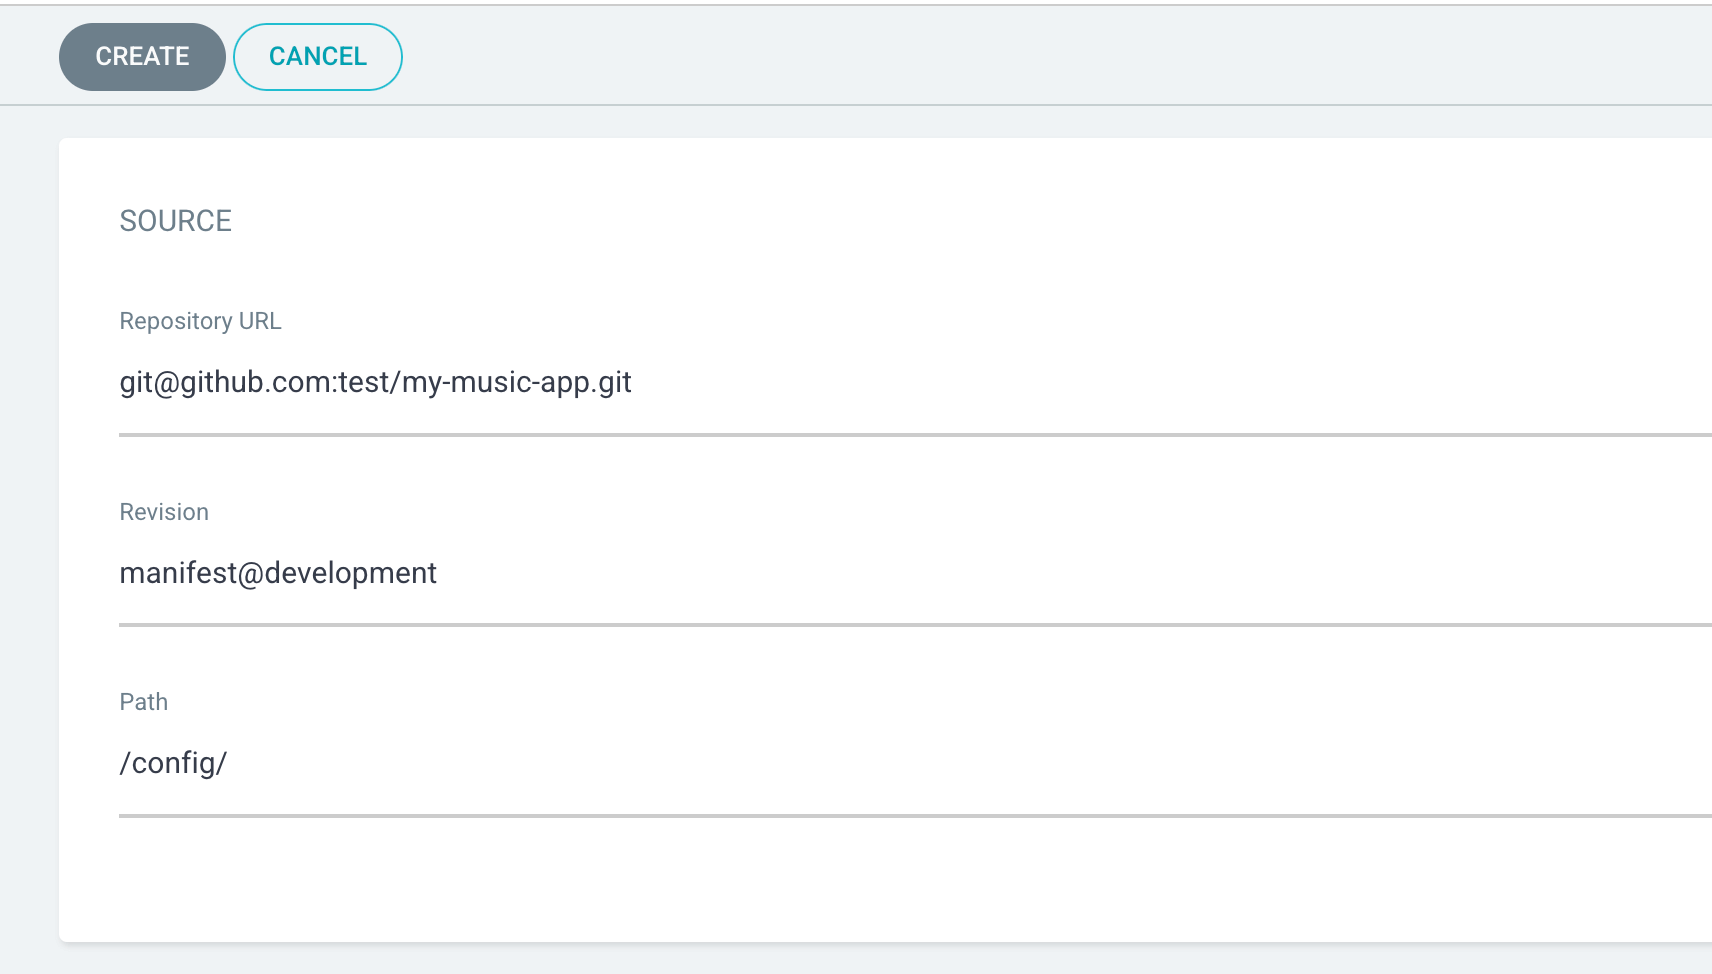Click the Revision field label
This screenshot has width=1712, height=974.
coord(164,512)
